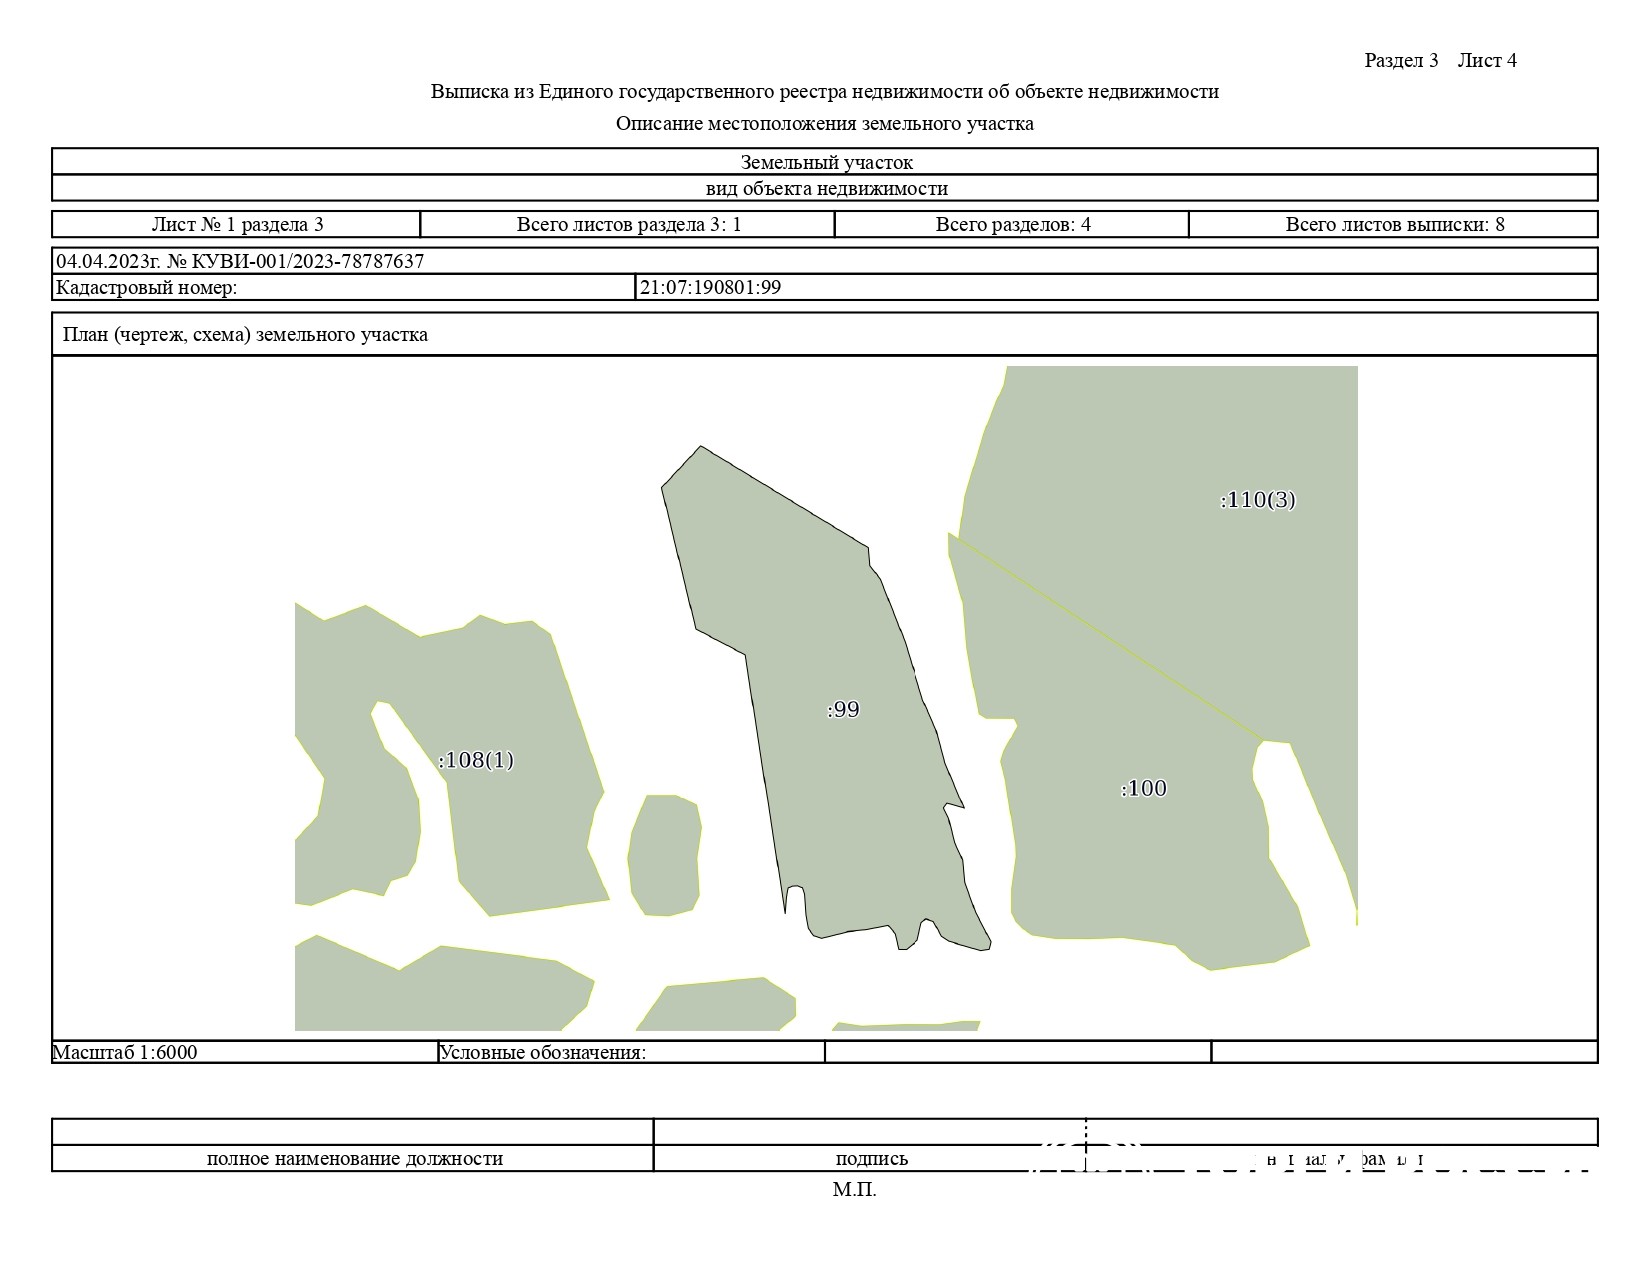Click the 'Земельный участок' header cell

coord(825,162)
